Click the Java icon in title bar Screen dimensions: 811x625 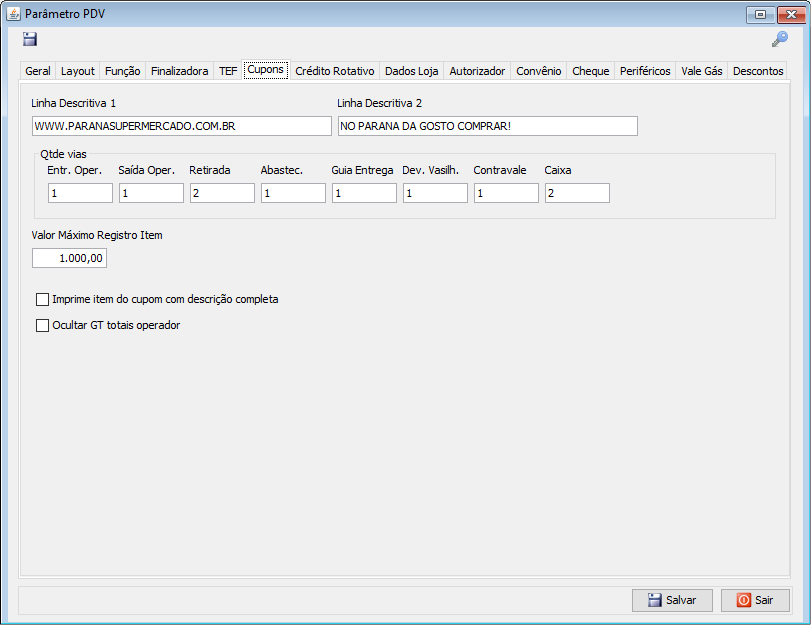point(13,14)
